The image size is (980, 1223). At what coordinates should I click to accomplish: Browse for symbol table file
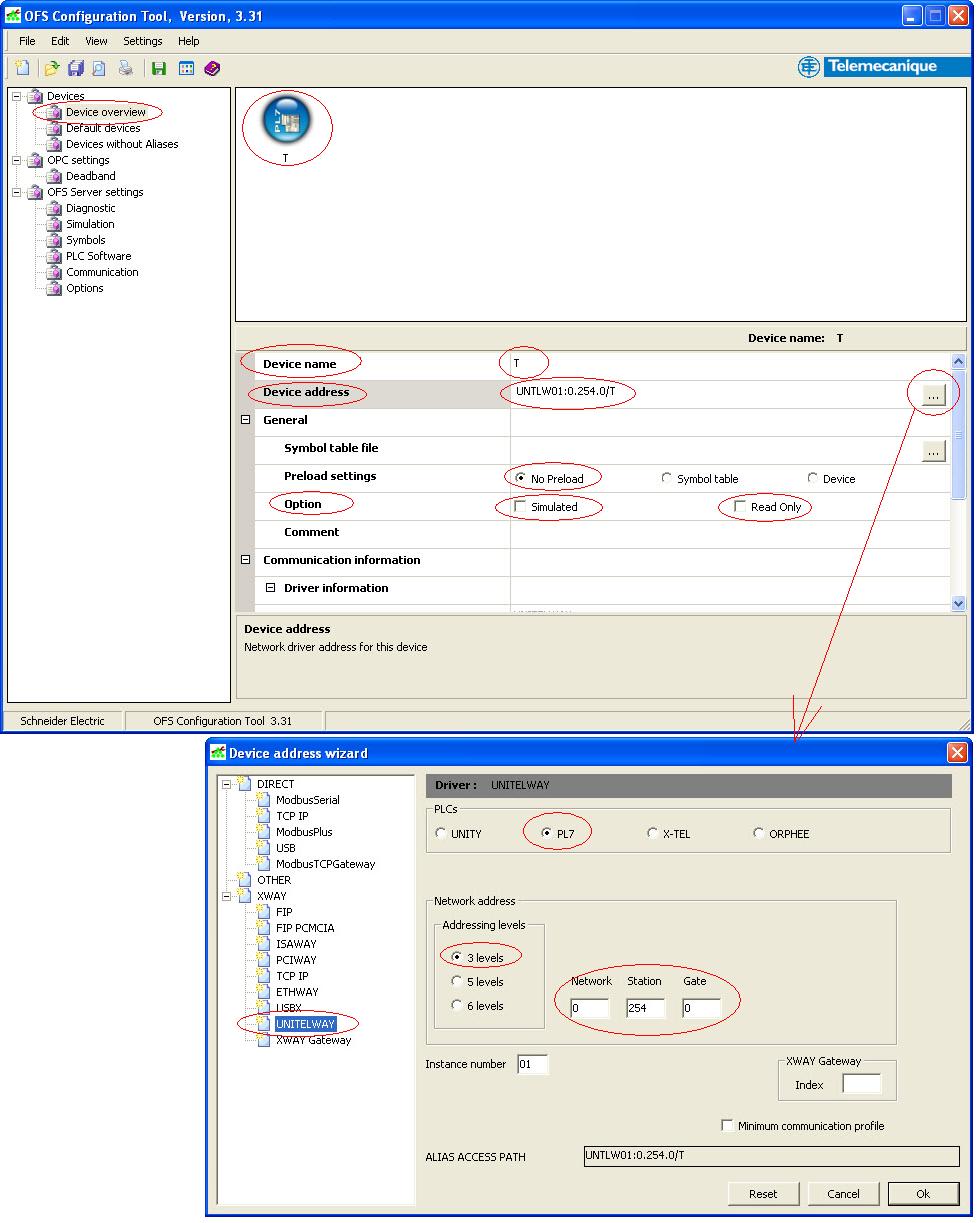click(x=933, y=451)
